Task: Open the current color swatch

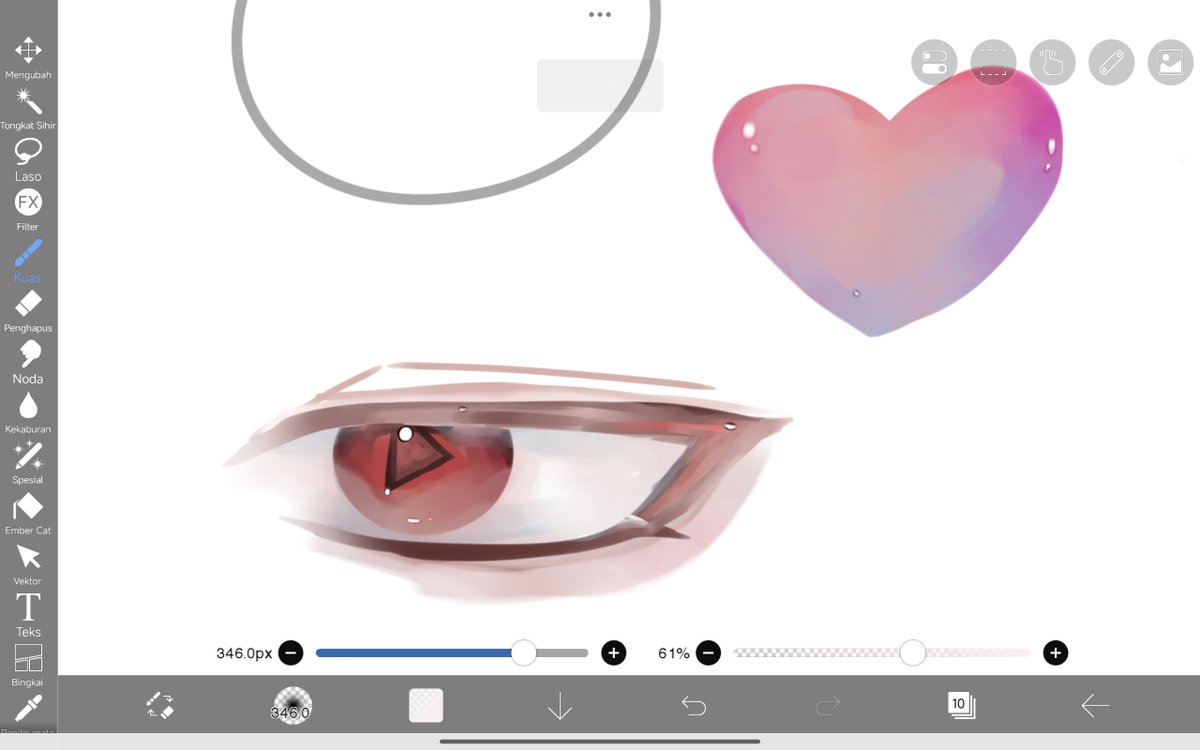Action: tap(426, 706)
